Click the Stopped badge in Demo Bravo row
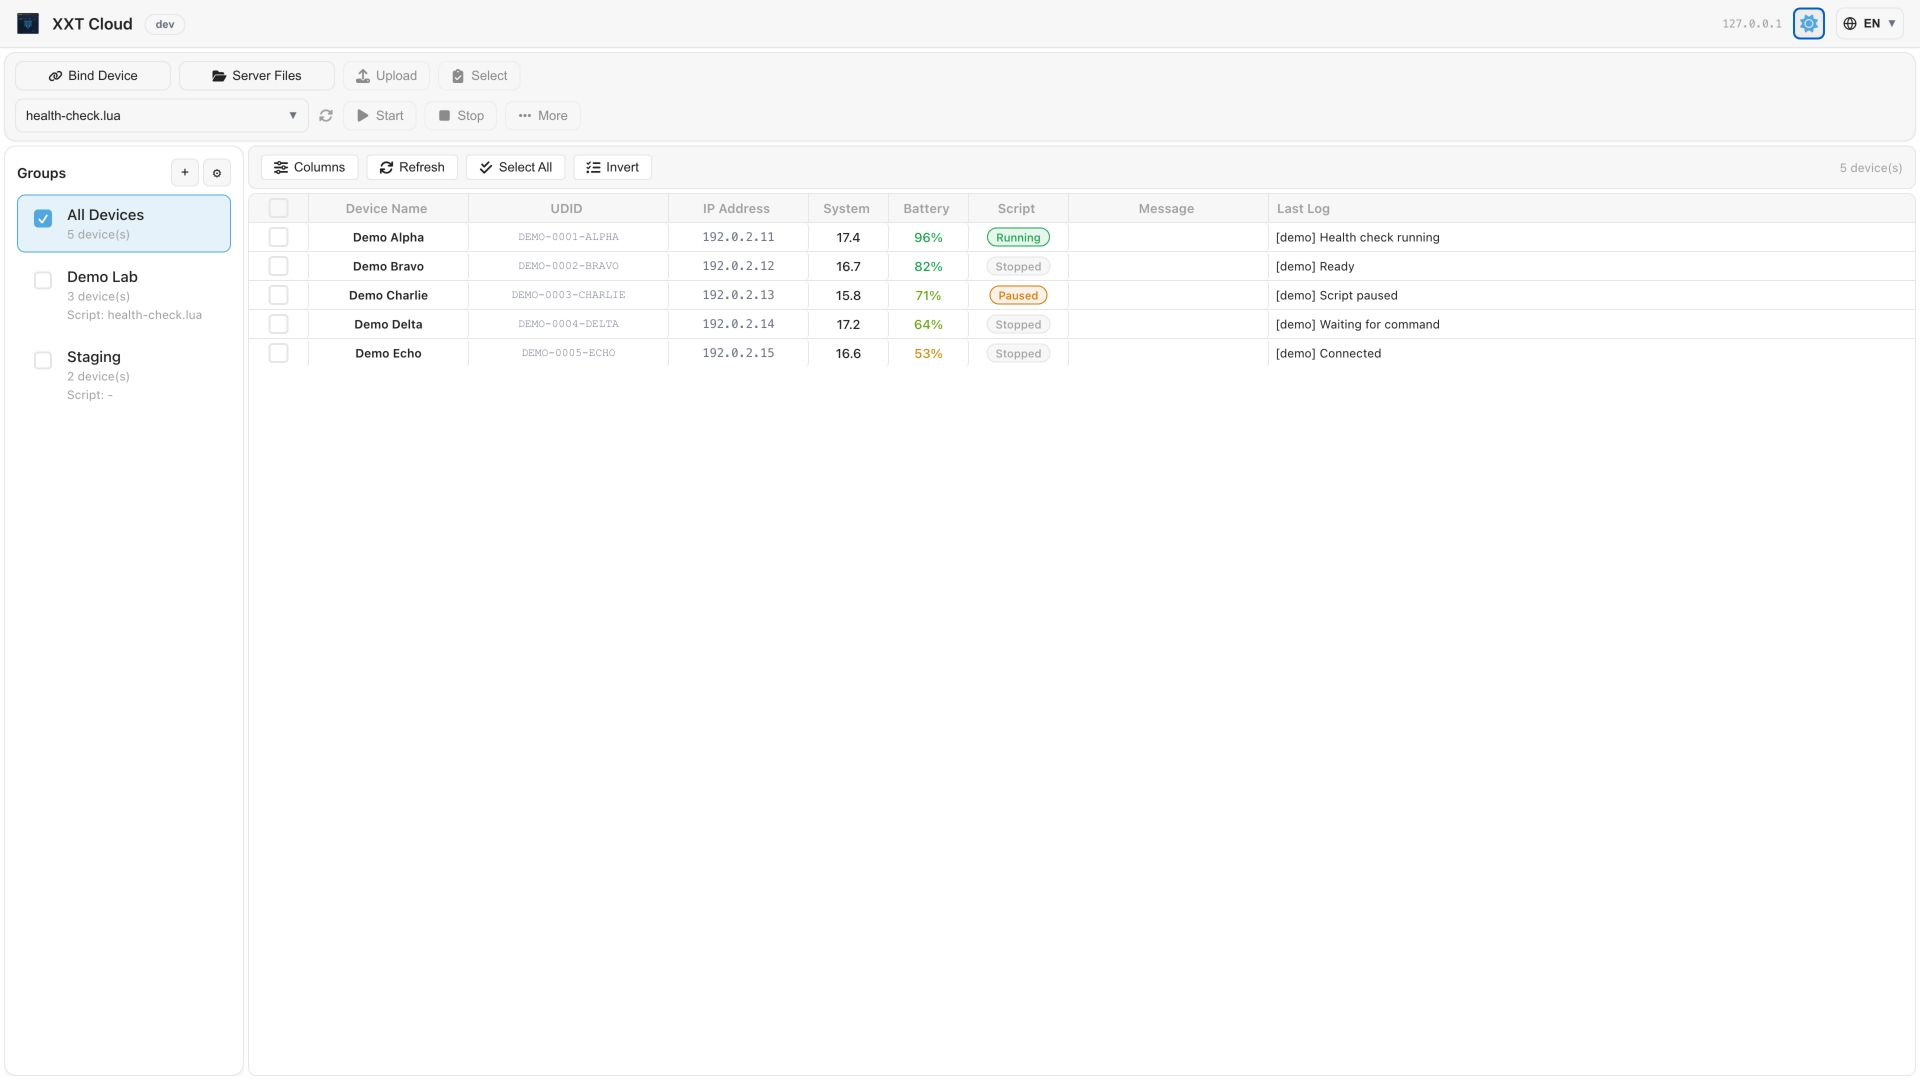The image size is (1920, 1080). [1018, 267]
